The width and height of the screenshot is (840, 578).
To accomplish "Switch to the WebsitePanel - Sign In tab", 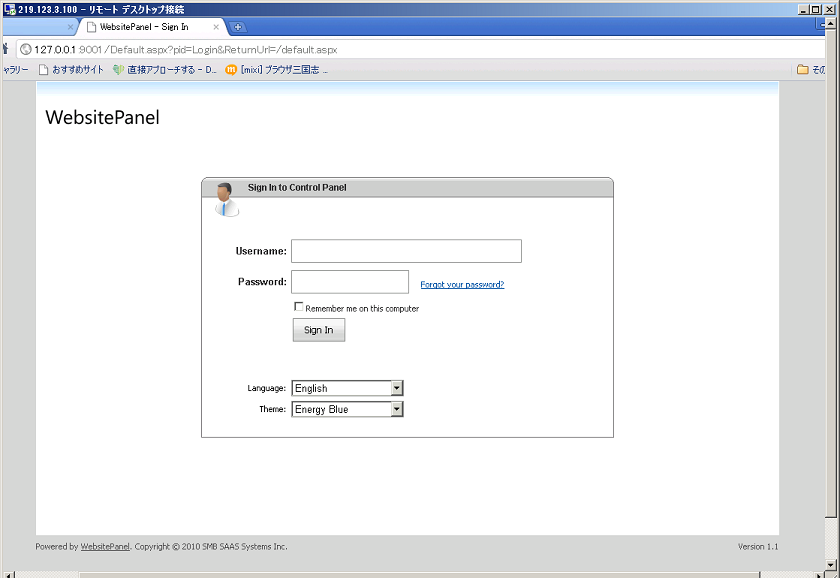I will coord(145,27).
